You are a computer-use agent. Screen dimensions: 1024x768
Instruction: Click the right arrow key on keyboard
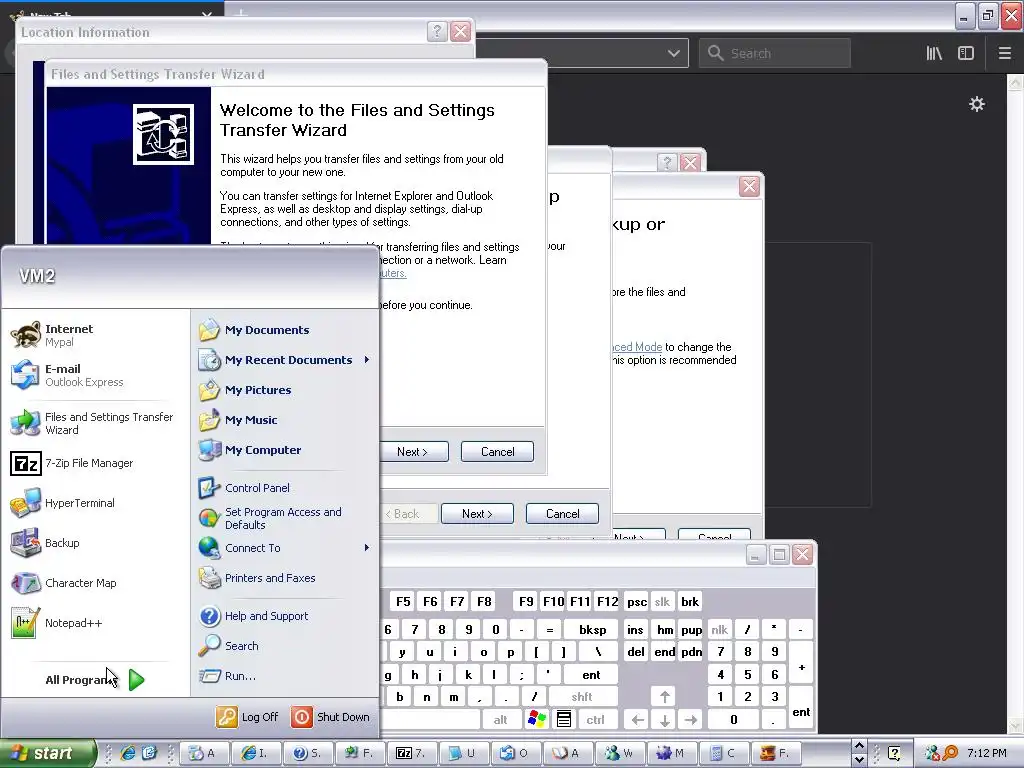(691, 720)
